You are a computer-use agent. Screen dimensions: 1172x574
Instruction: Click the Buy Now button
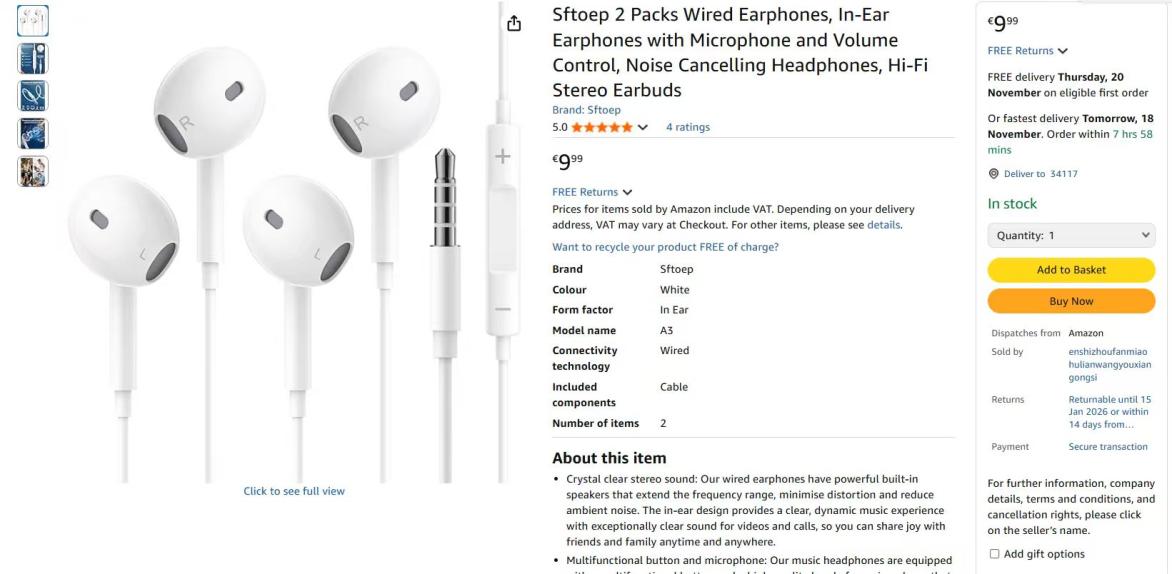tap(1071, 301)
